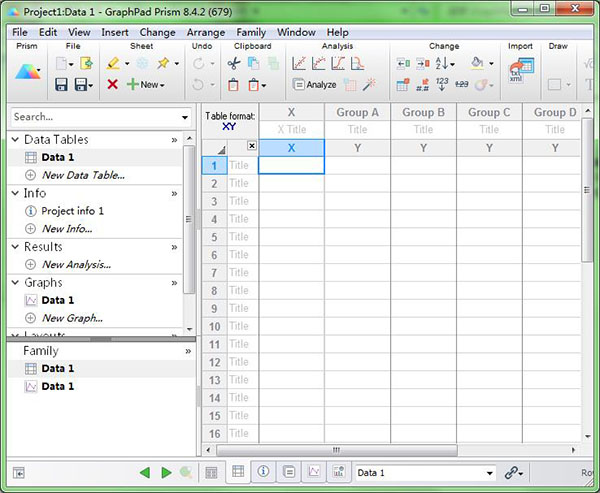Click the pin sheet icon
This screenshot has width=600, height=493.
(x=163, y=63)
